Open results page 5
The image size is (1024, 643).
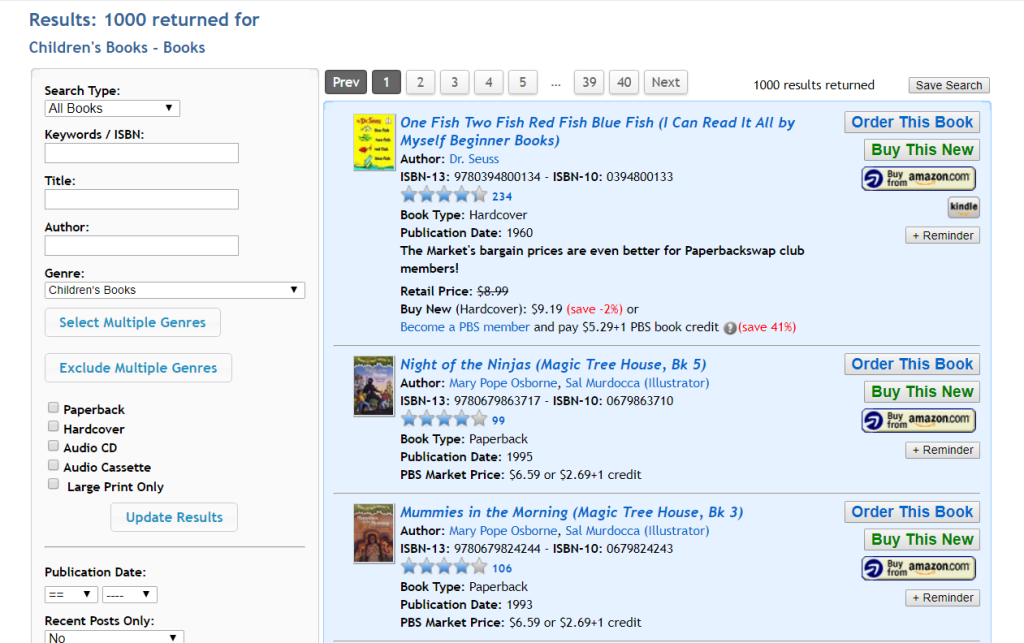(x=522, y=82)
